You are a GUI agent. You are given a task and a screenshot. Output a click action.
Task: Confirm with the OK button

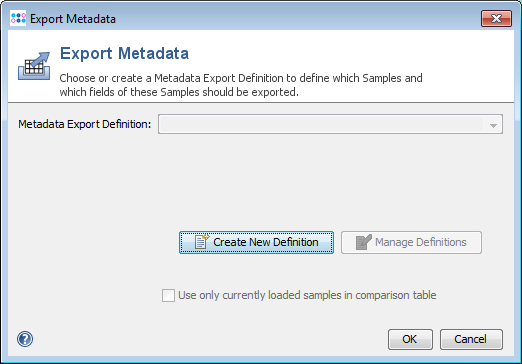pos(410,339)
